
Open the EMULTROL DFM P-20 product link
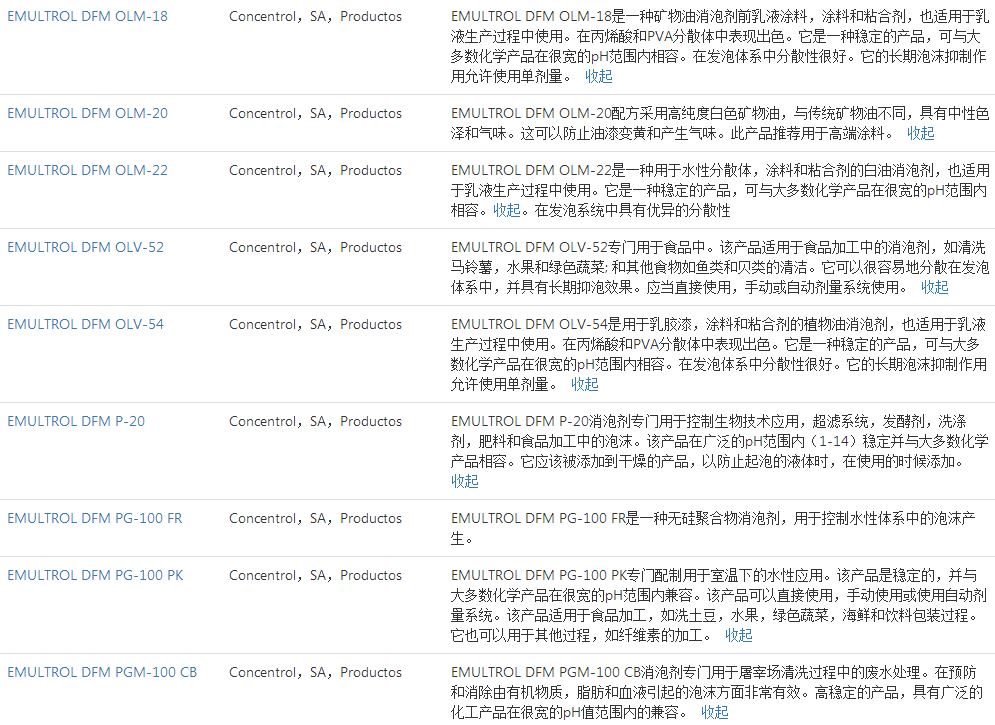[76, 421]
